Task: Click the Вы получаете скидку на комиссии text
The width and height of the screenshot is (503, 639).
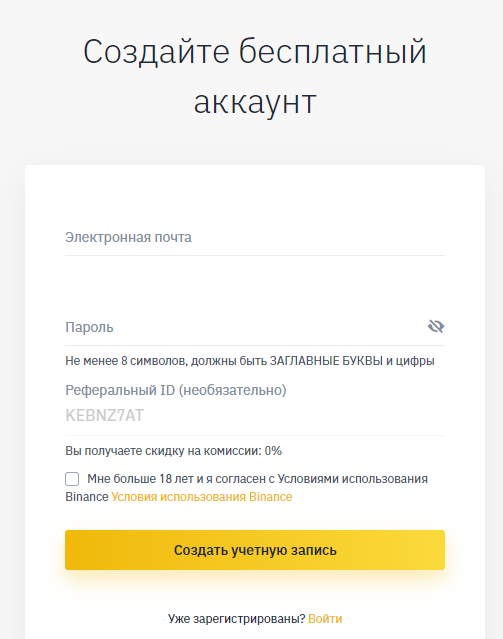Action: pos(163,451)
